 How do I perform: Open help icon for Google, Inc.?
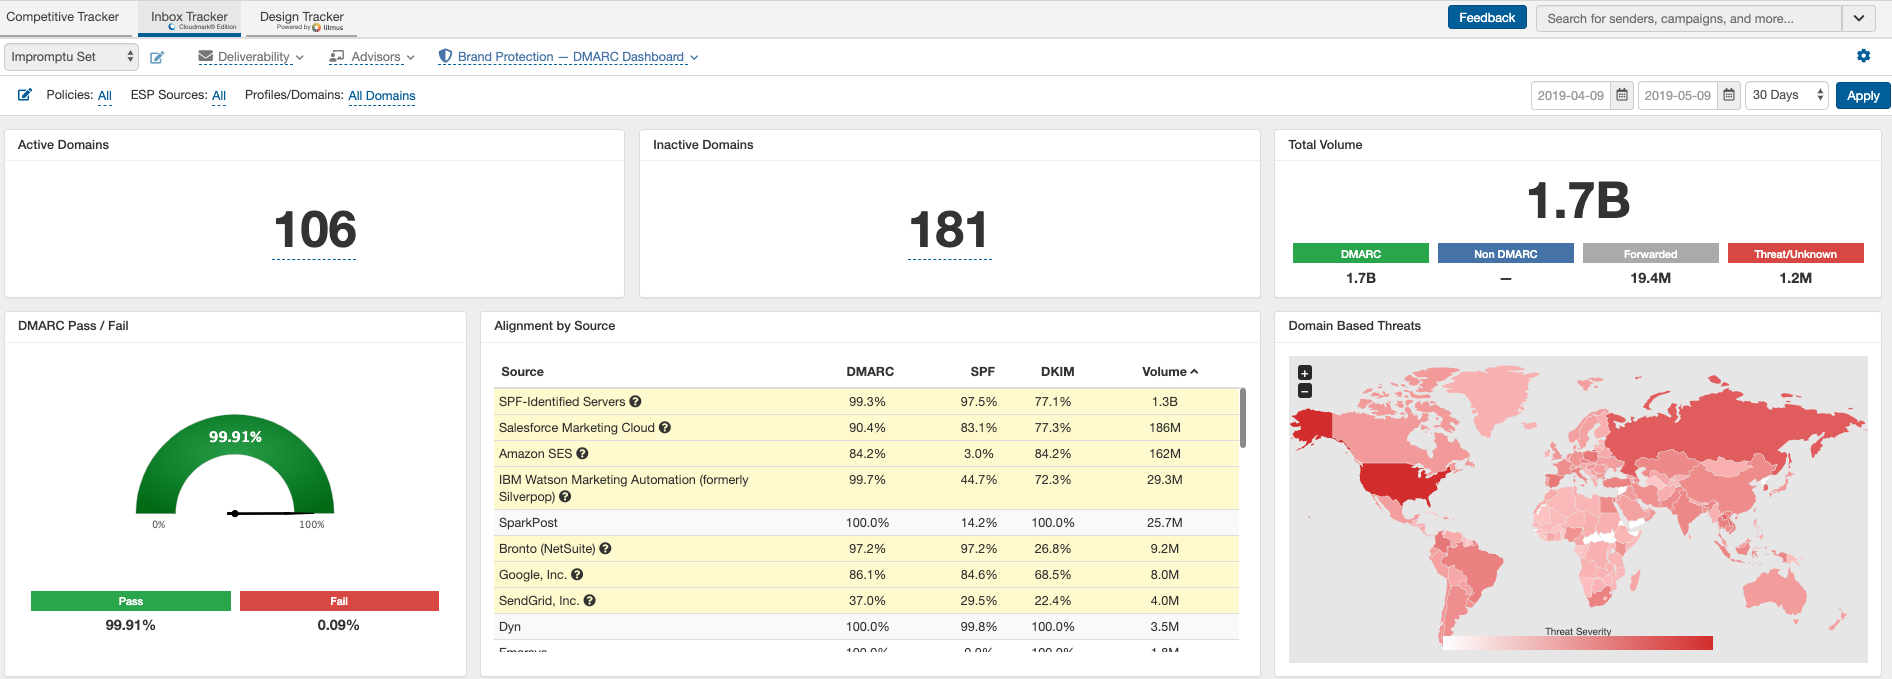(x=577, y=575)
